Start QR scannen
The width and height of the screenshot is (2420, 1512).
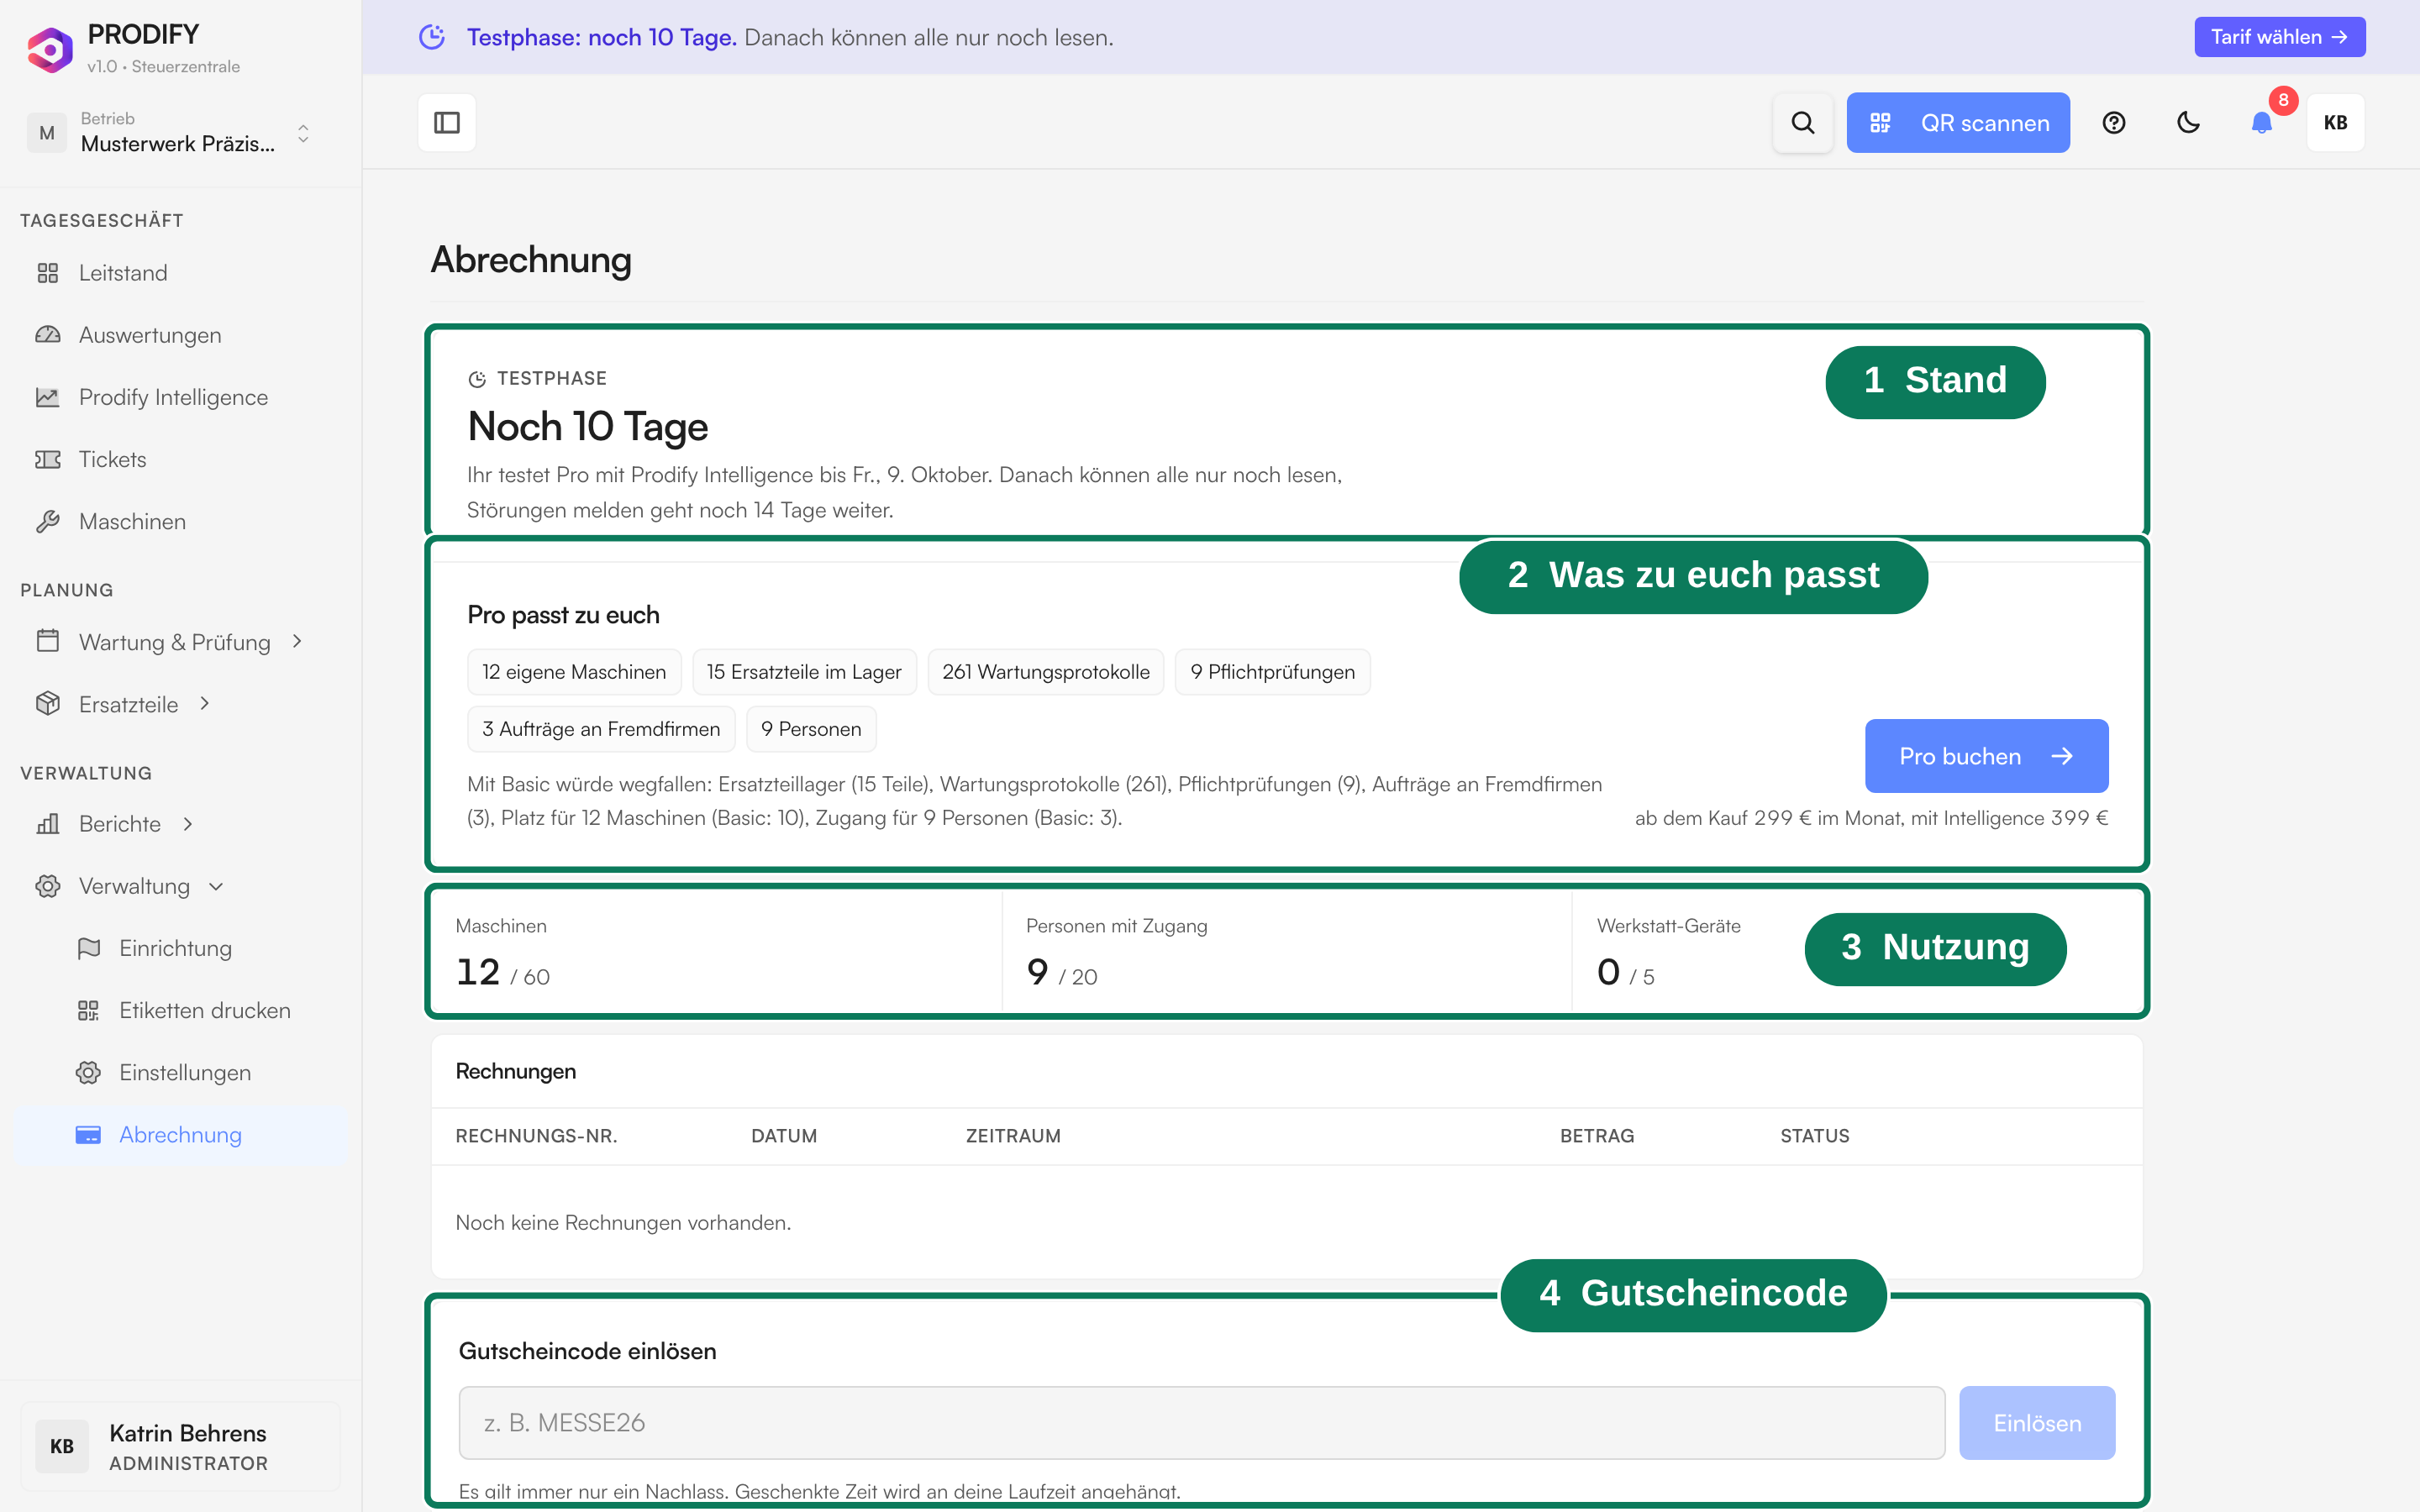pos(1957,123)
